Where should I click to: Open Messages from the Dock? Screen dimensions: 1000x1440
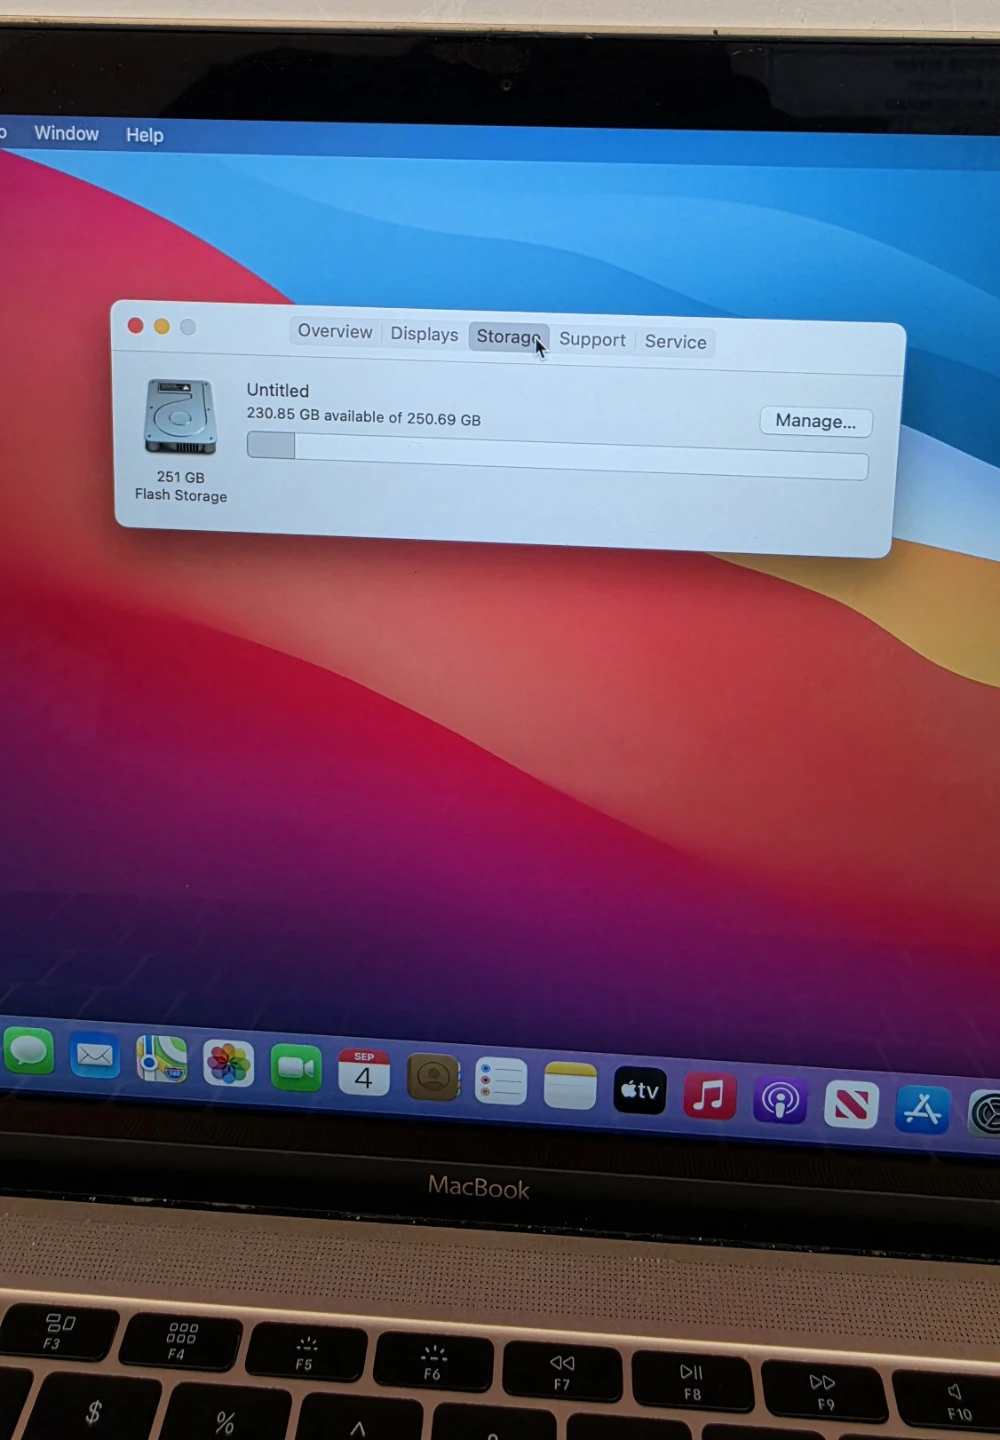pyautogui.click(x=29, y=1051)
